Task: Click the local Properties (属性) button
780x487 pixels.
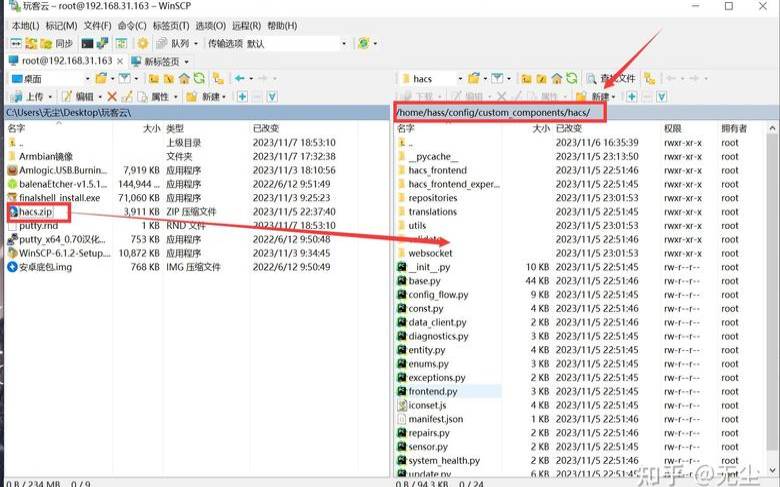Action: [154, 97]
